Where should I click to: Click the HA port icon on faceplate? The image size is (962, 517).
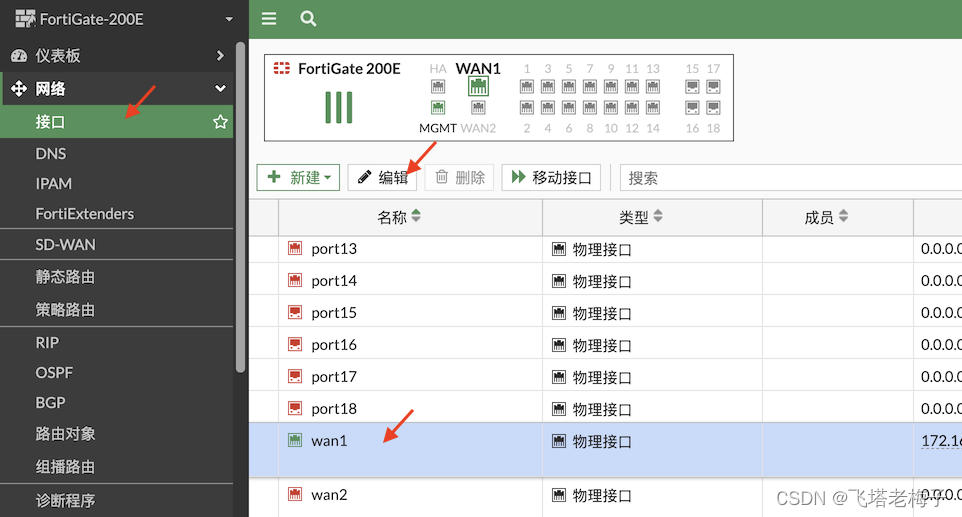pyautogui.click(x=437, y=86)
